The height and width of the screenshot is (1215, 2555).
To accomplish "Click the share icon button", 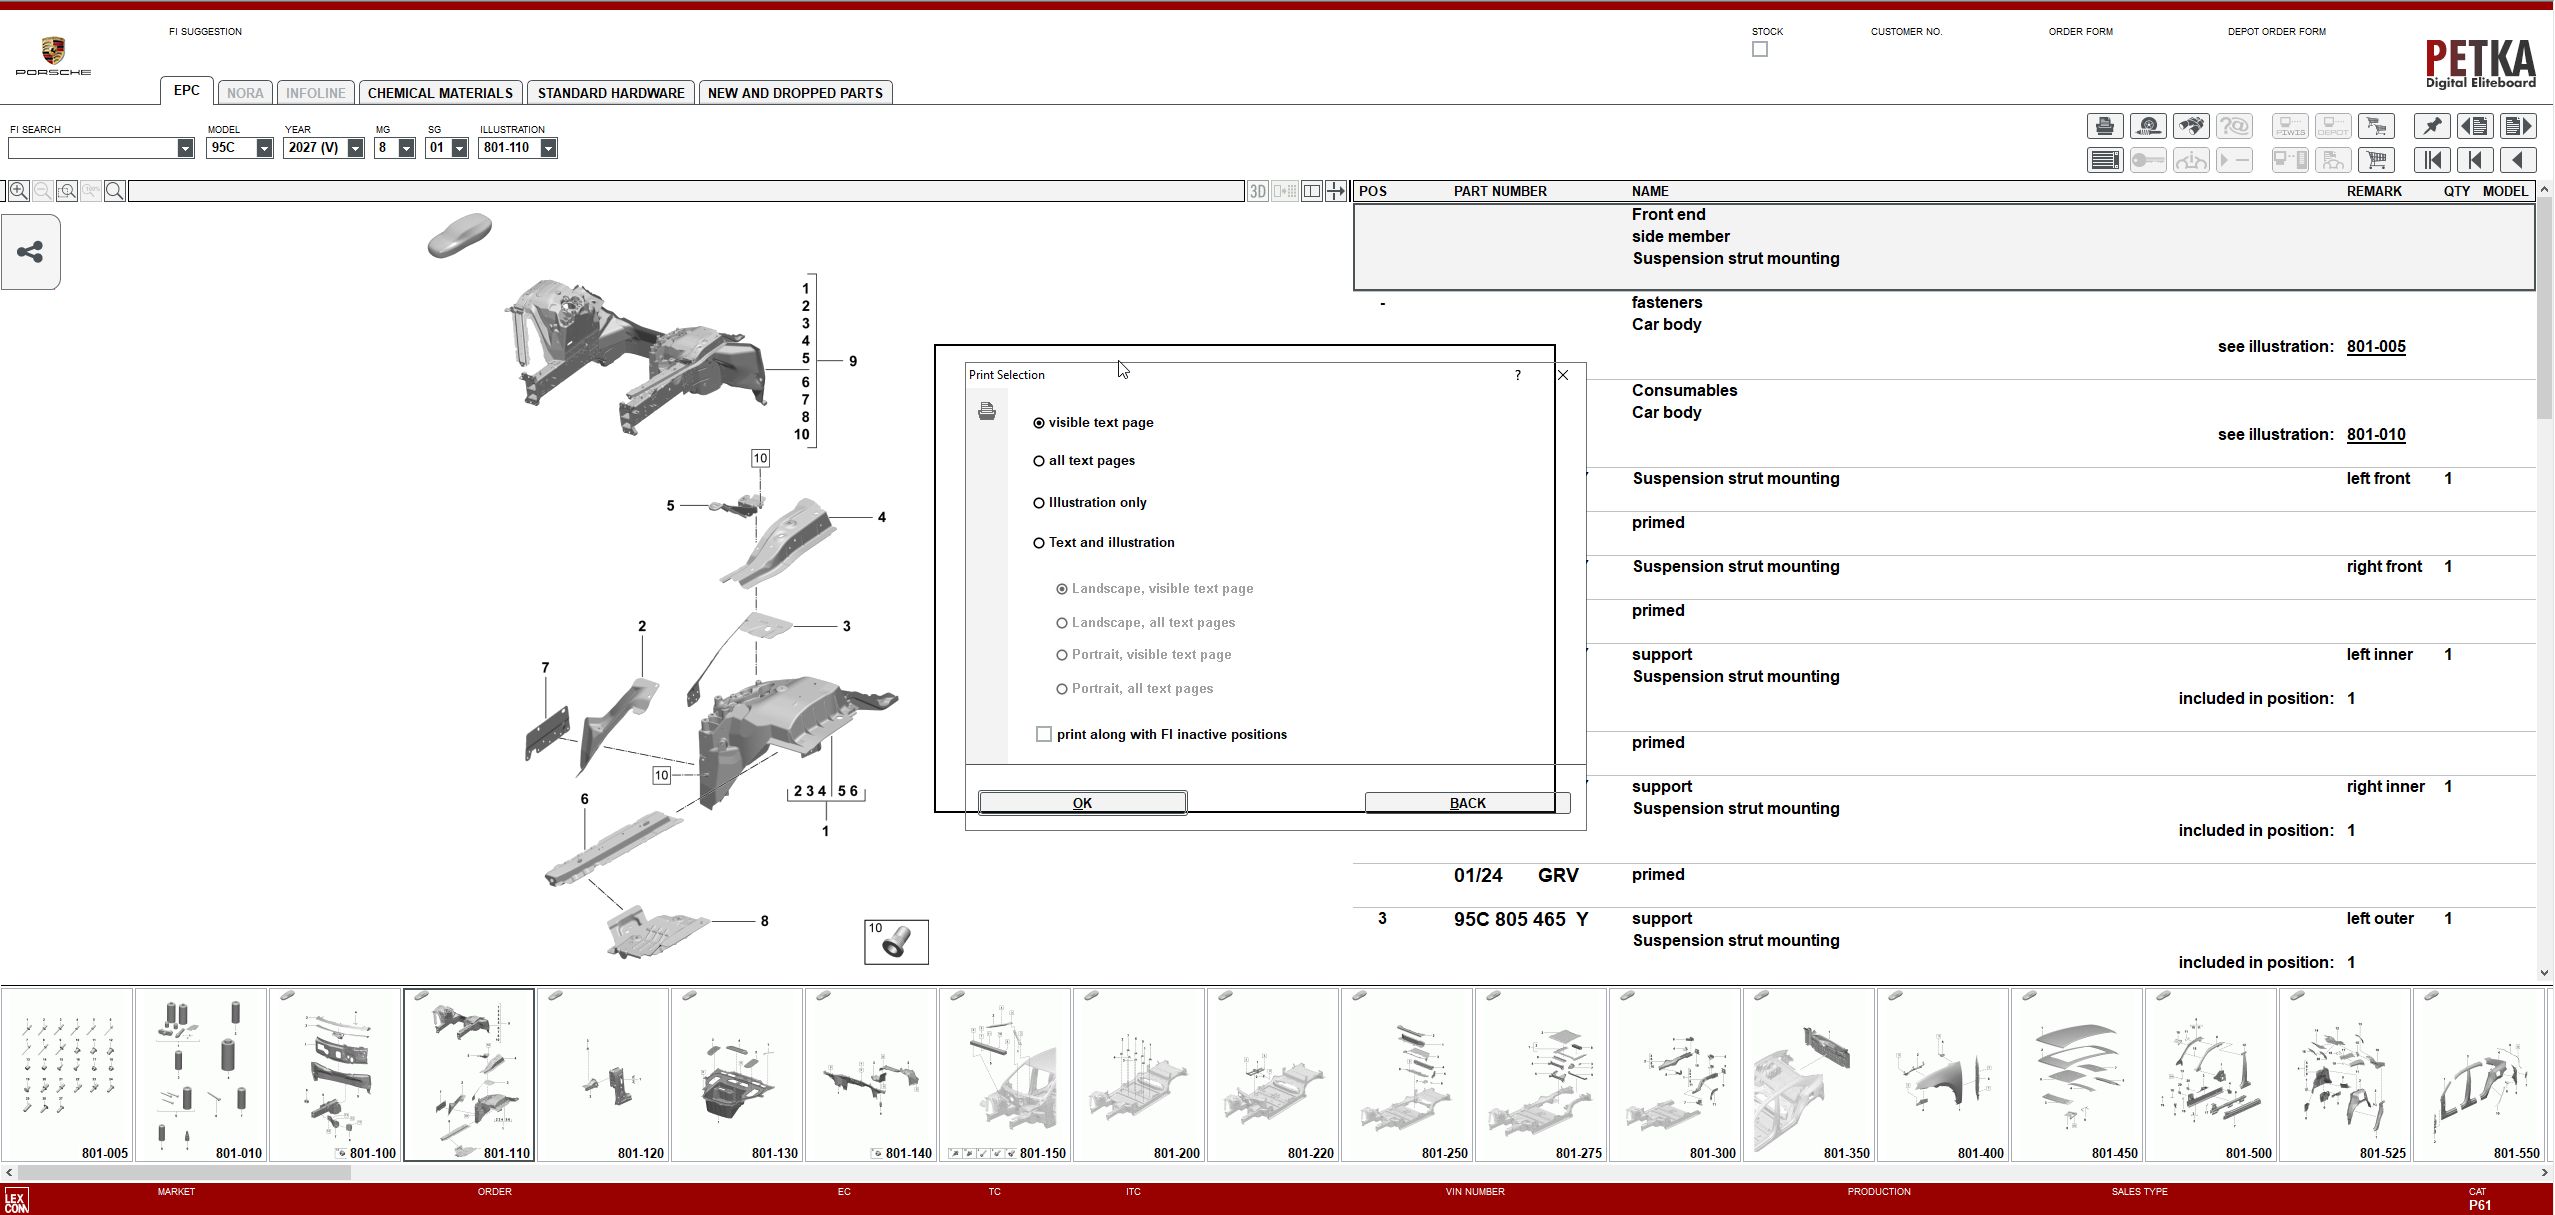I will (30, 252).
